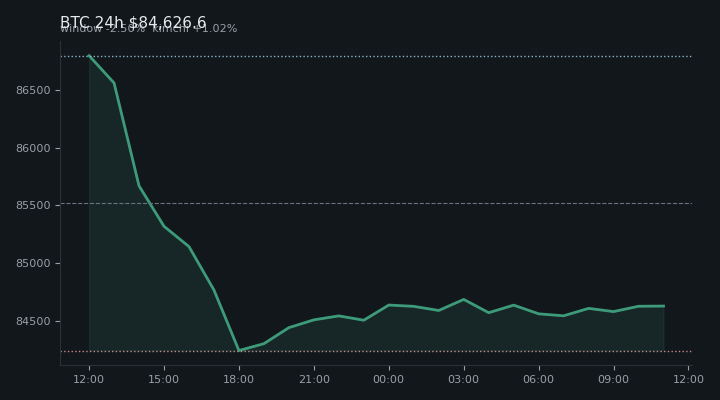This screenshot has width=720, height=400.
Task: Click the "86000" price axis label
Action: point(33,148)
